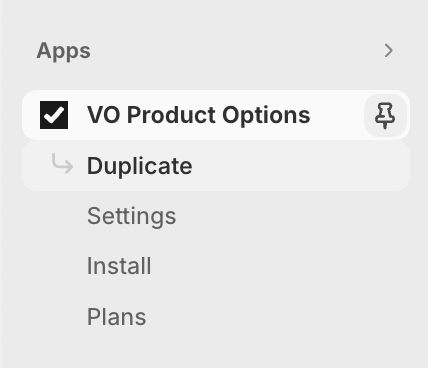Choose Install under VO Product Options
Image resolution: width=428 pixels, height=368 pixels.
pyautogui.click(x=119, y=266)
